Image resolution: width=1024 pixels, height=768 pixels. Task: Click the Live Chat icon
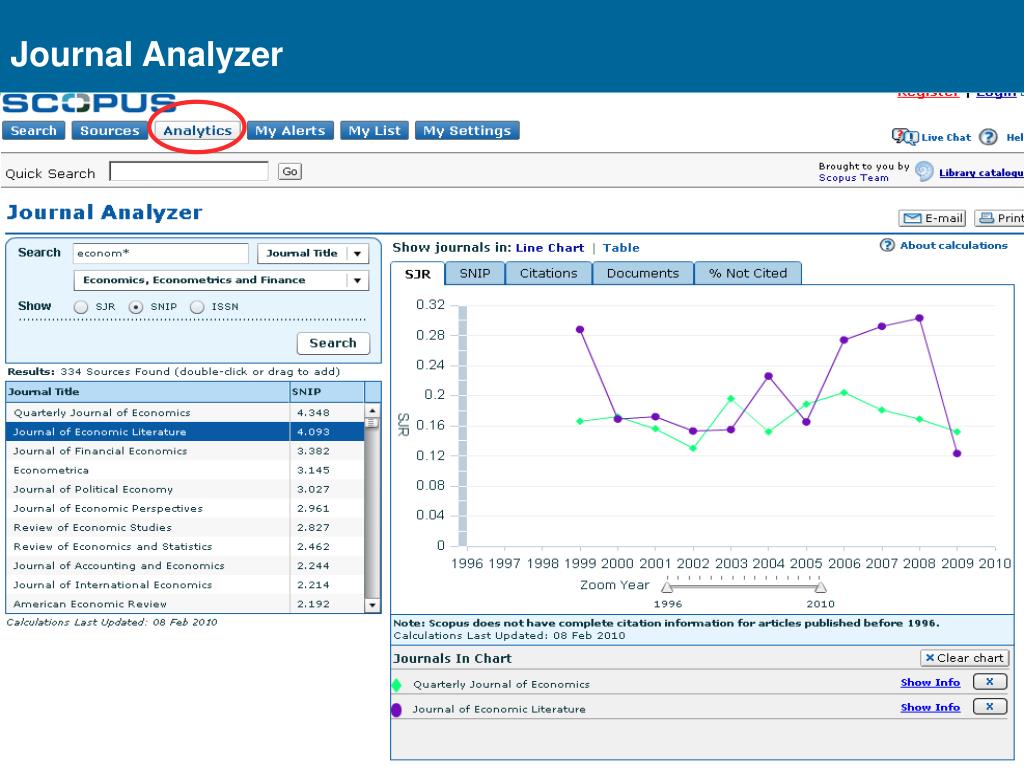[x=905, y=136]
